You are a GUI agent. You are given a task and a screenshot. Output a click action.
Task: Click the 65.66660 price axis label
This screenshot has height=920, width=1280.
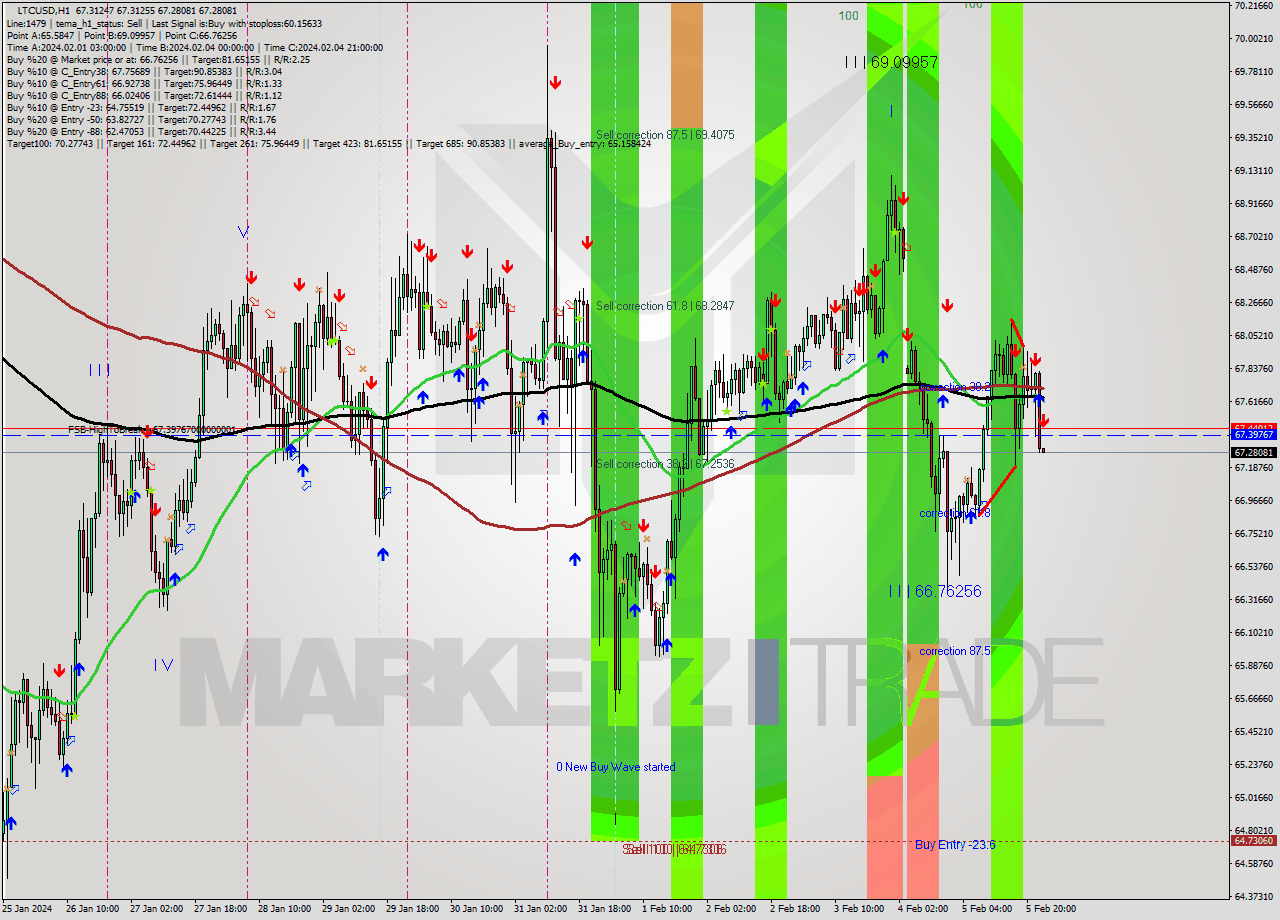pos(1253,699)
